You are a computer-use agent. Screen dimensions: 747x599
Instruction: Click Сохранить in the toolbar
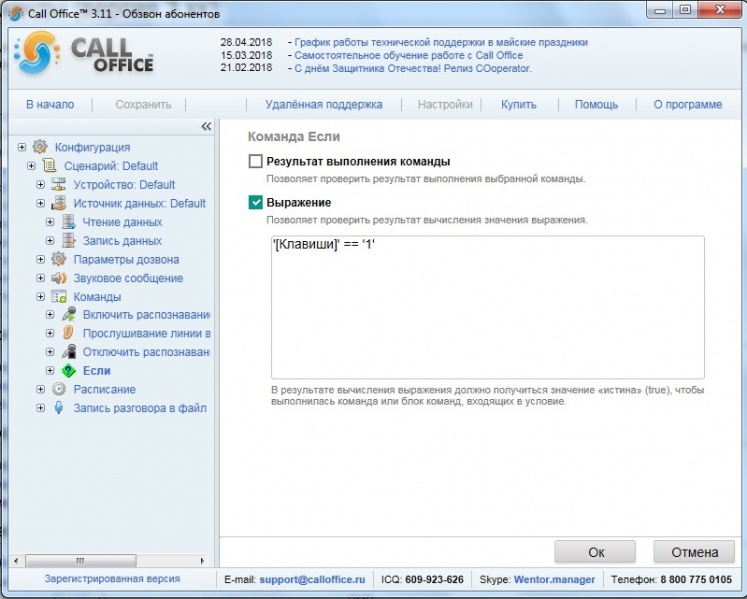click(143, 104)
